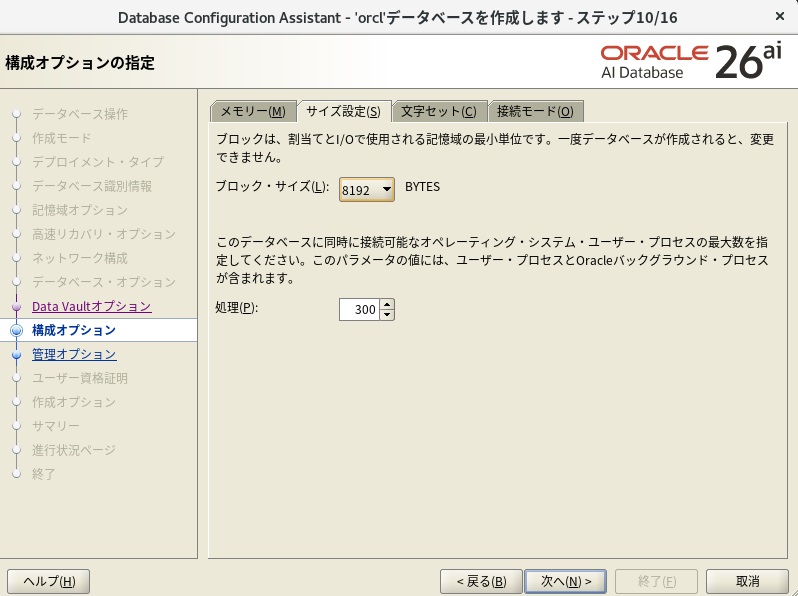Click the ネットワーク構成 step label

(80, 258)
